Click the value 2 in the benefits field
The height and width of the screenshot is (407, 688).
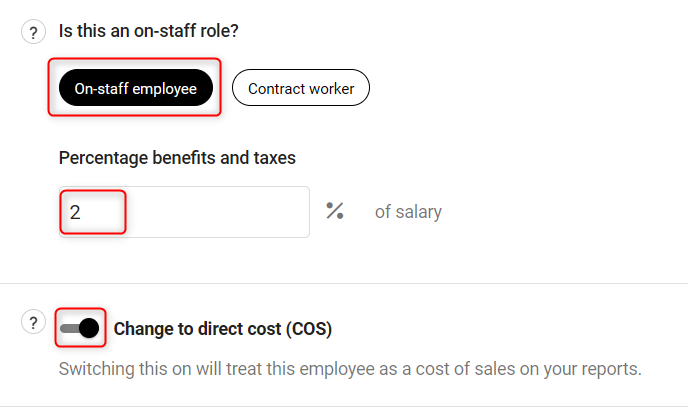click(x=75, y=213)
